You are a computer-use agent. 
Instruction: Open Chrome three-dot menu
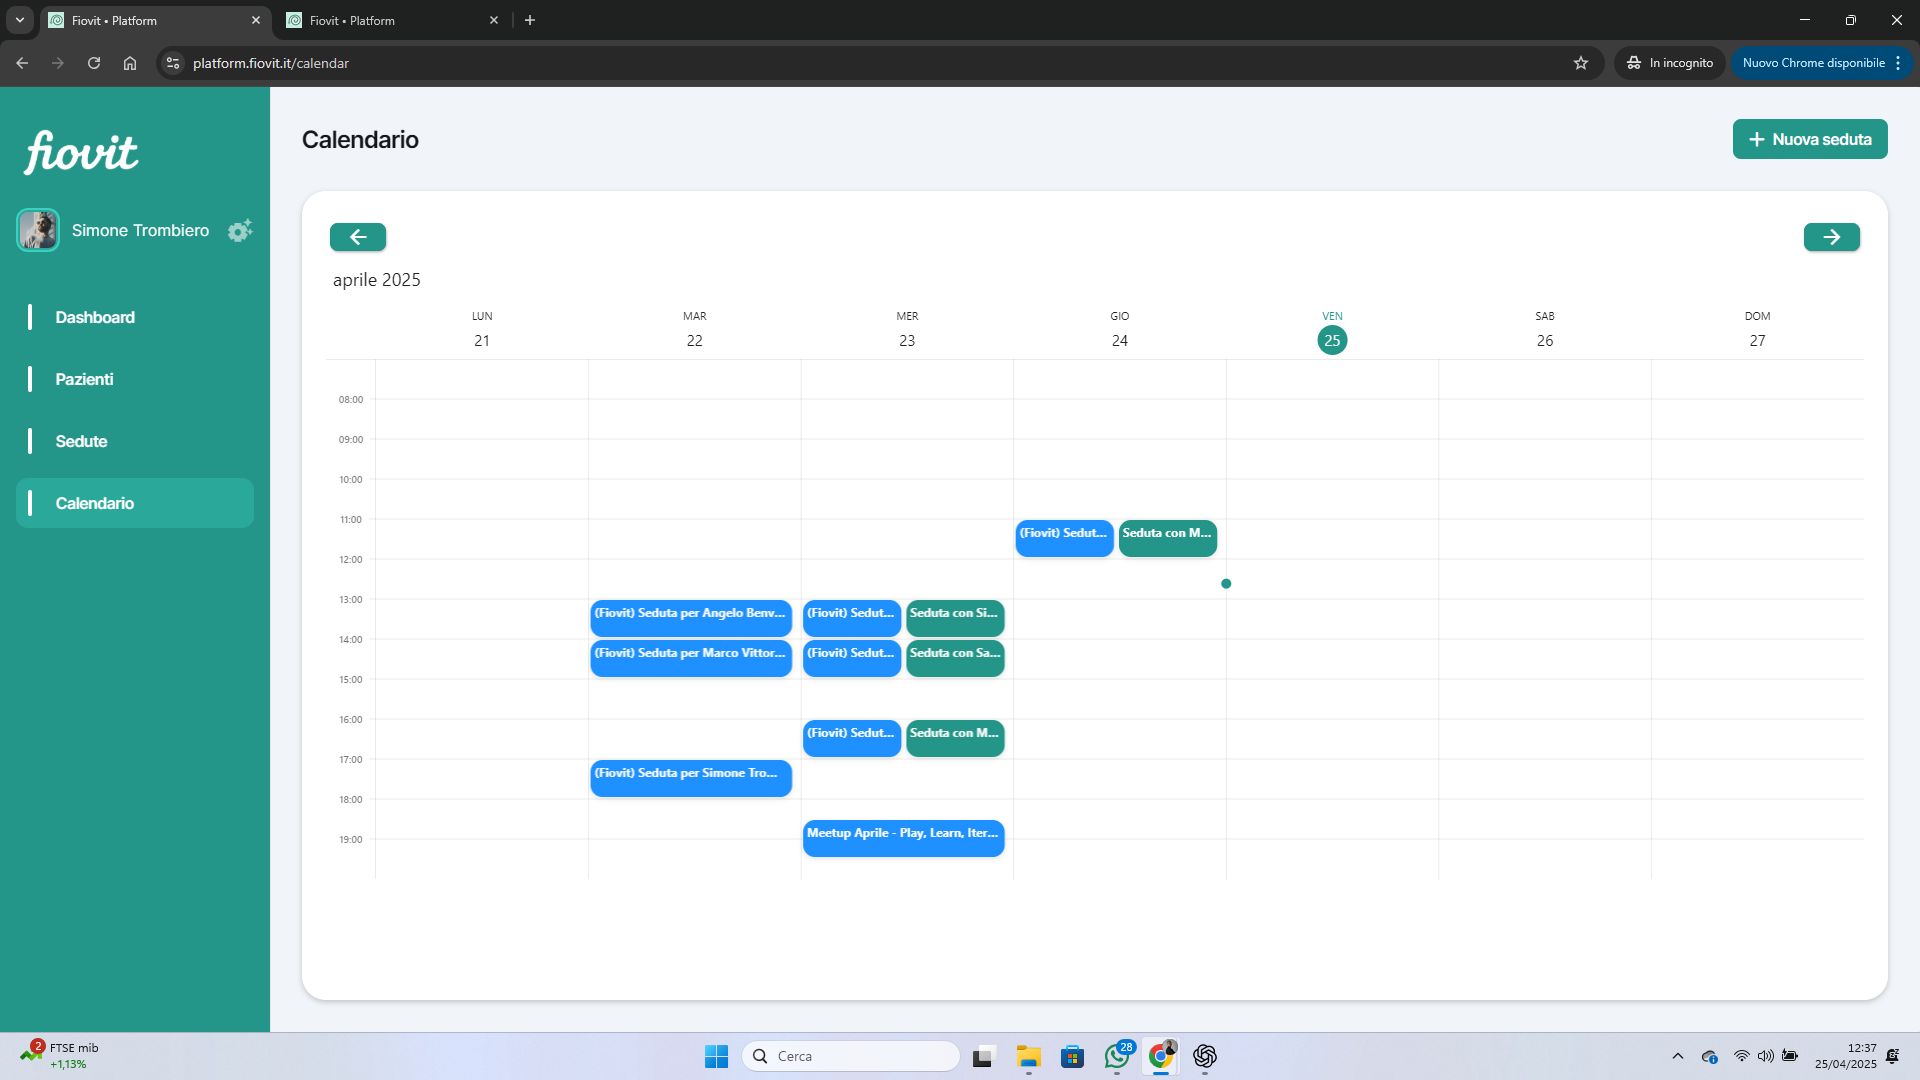point(1897,63)
